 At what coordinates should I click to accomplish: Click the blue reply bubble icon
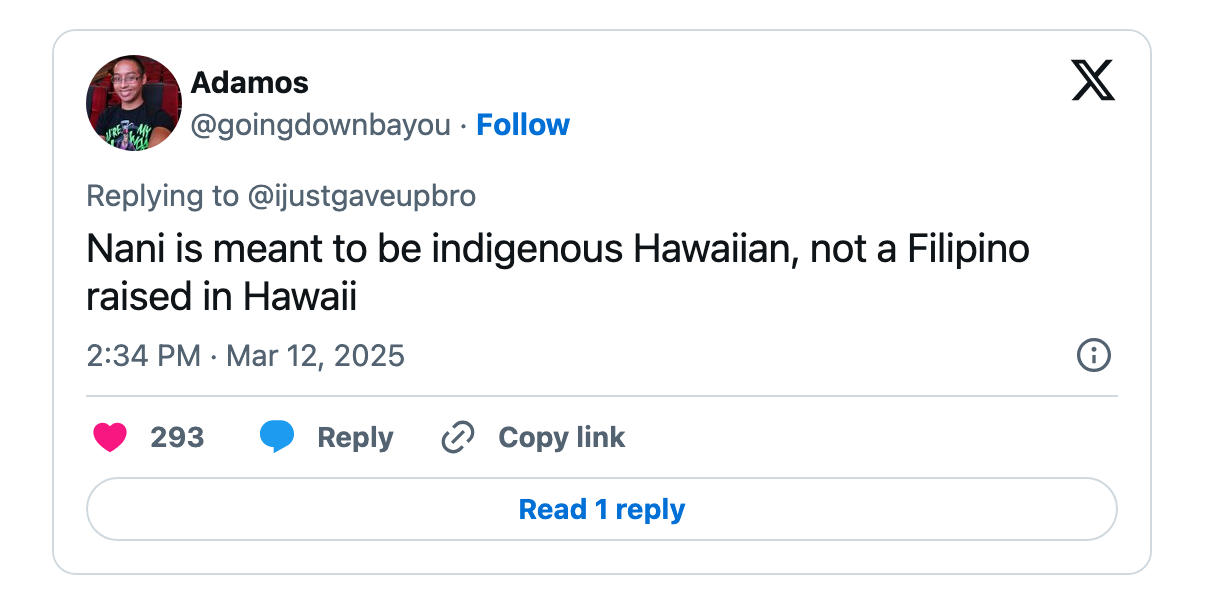[278, 436]
